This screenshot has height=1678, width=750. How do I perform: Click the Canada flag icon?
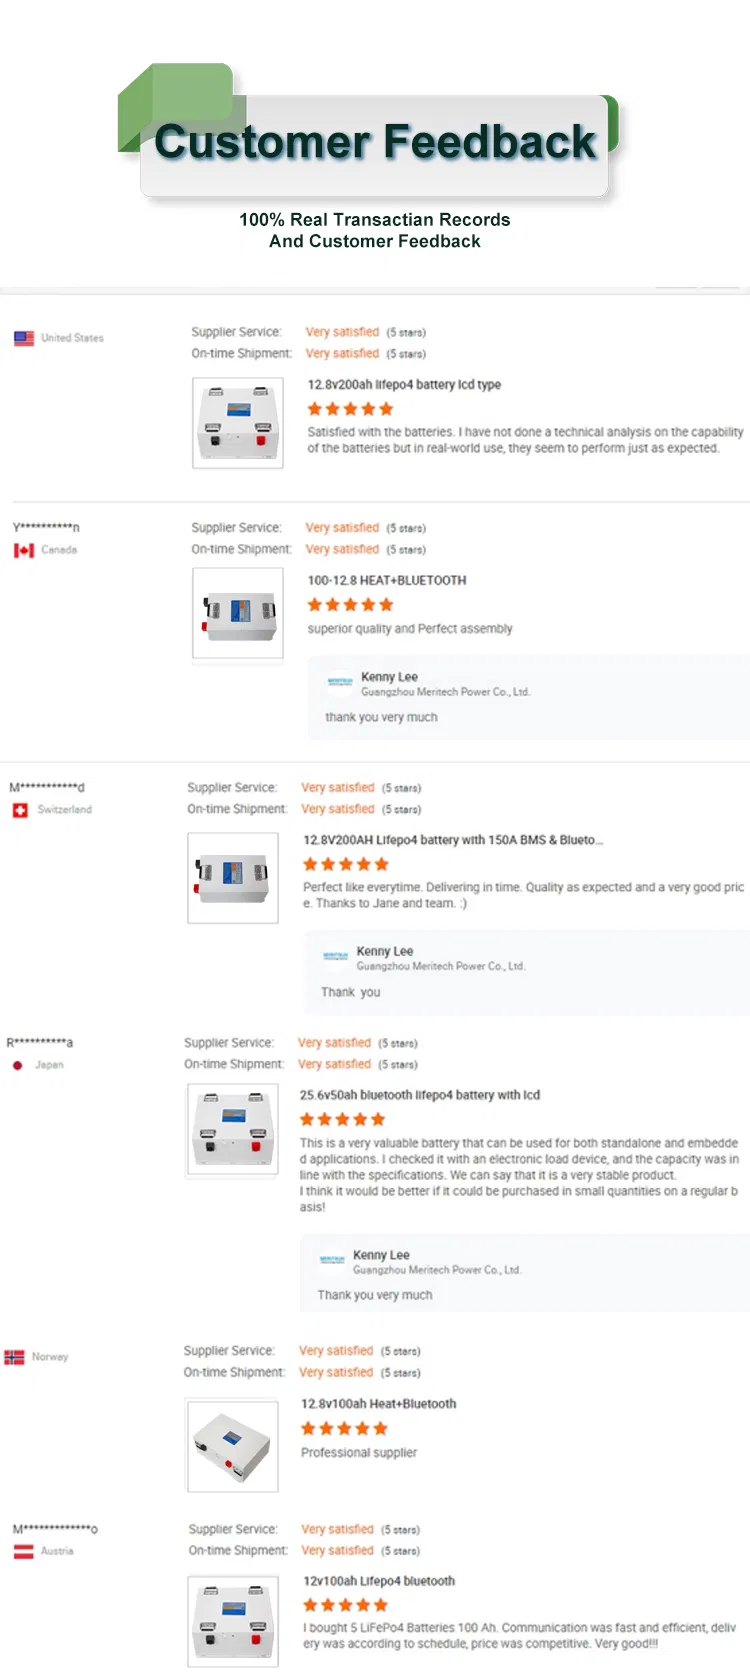tap(24, 550)
